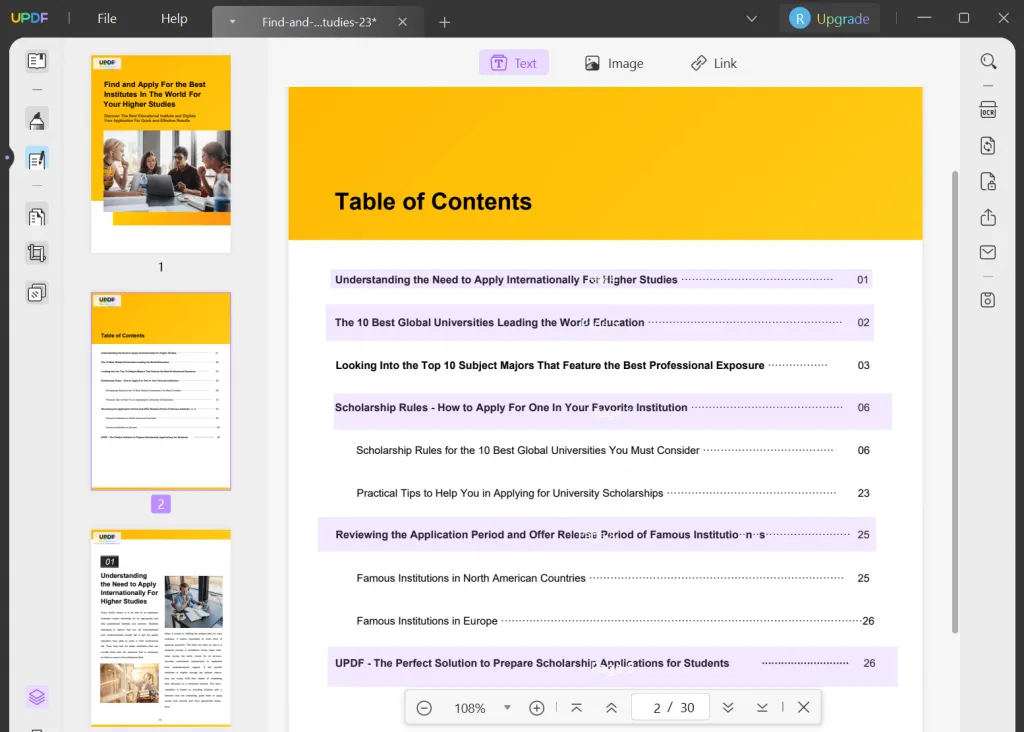Select the Crop Pages tool
Image resolution: width=1024 pixels, height=732 pixels.
[37, 254]
